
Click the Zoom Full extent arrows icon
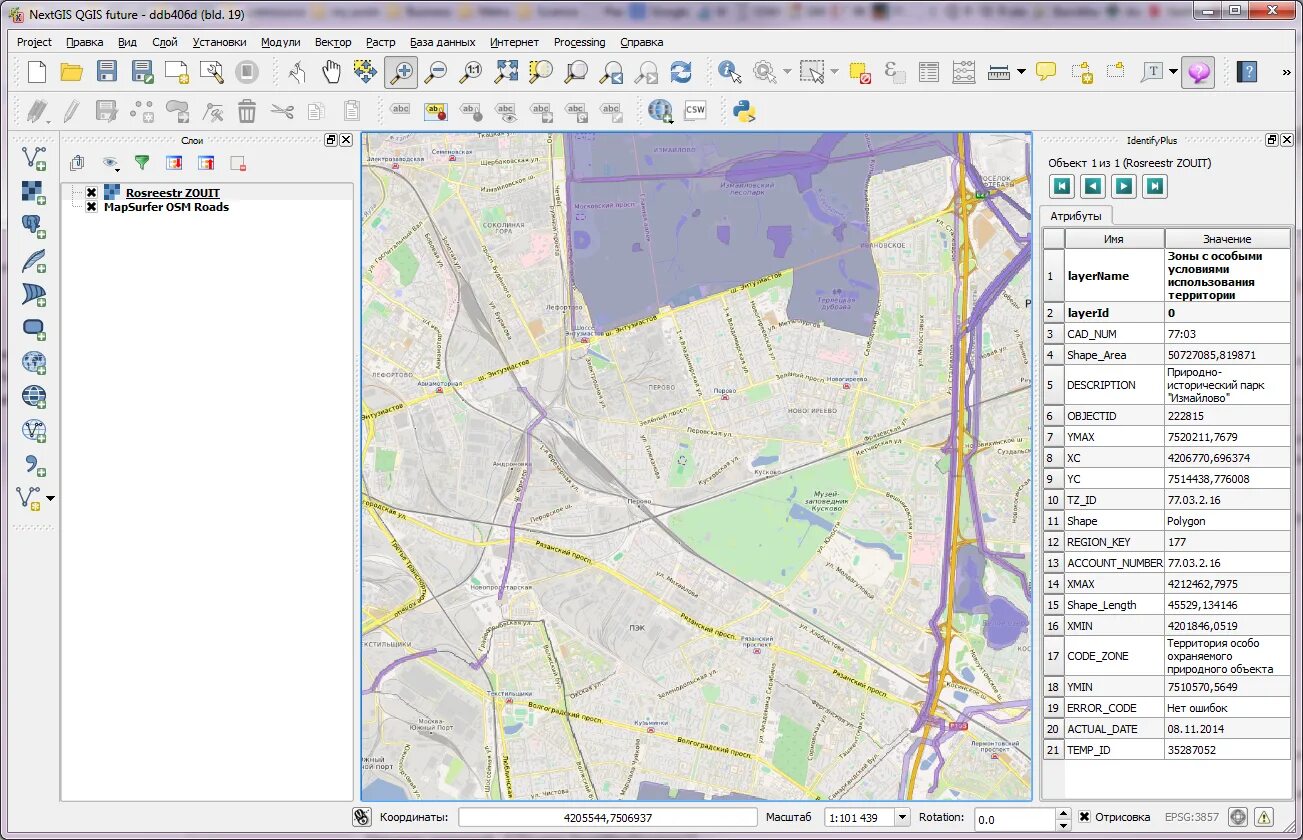(506, 72)
